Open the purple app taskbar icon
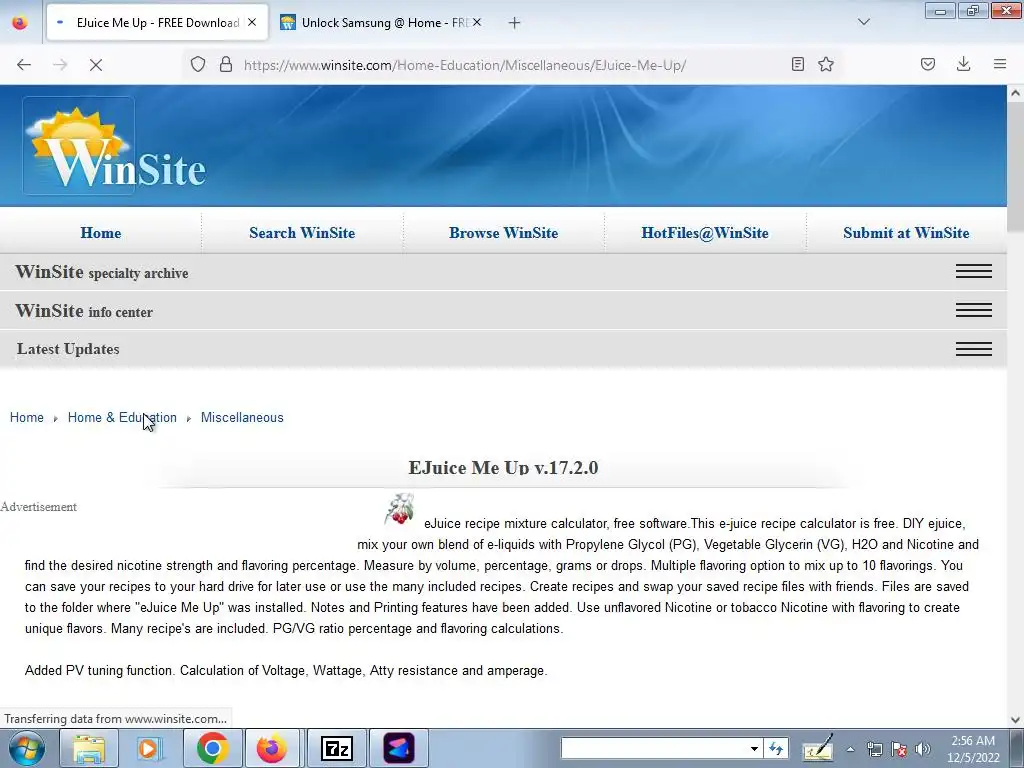 coord(399,748)
